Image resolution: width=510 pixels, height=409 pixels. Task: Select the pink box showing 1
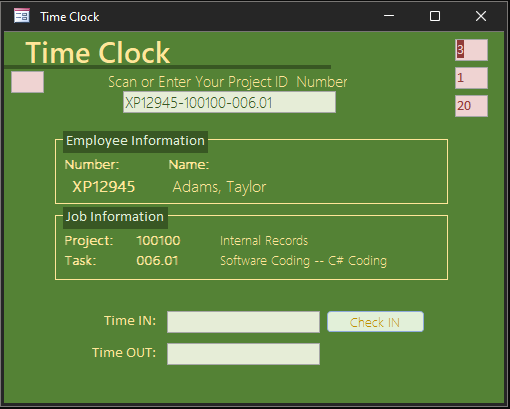coord(471,78)
